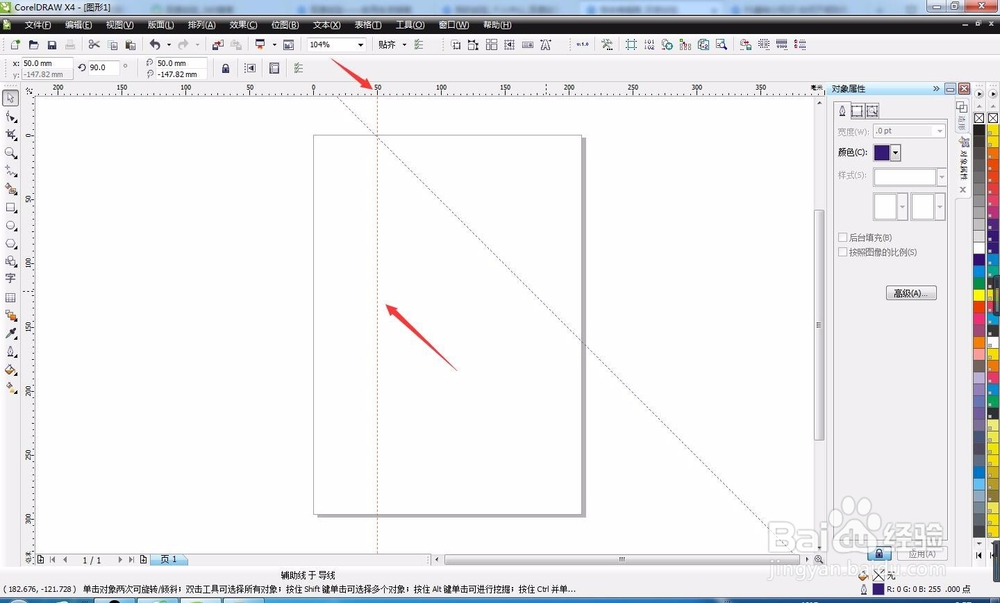Click the Cut scissors icon
Screen dimensions: 1000x603
coord(94,45)
